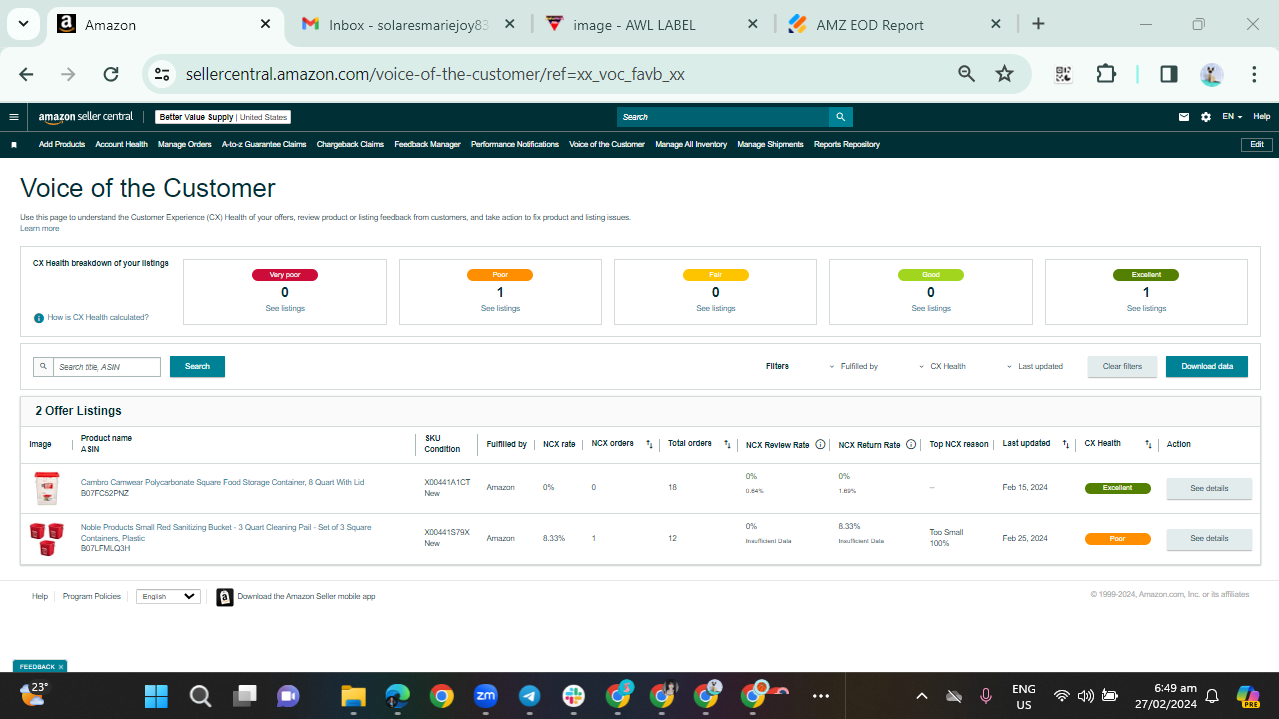1279x719 pixels.
Task: See details for the Noble sanitizing bucket
Action: [1209, 539]
